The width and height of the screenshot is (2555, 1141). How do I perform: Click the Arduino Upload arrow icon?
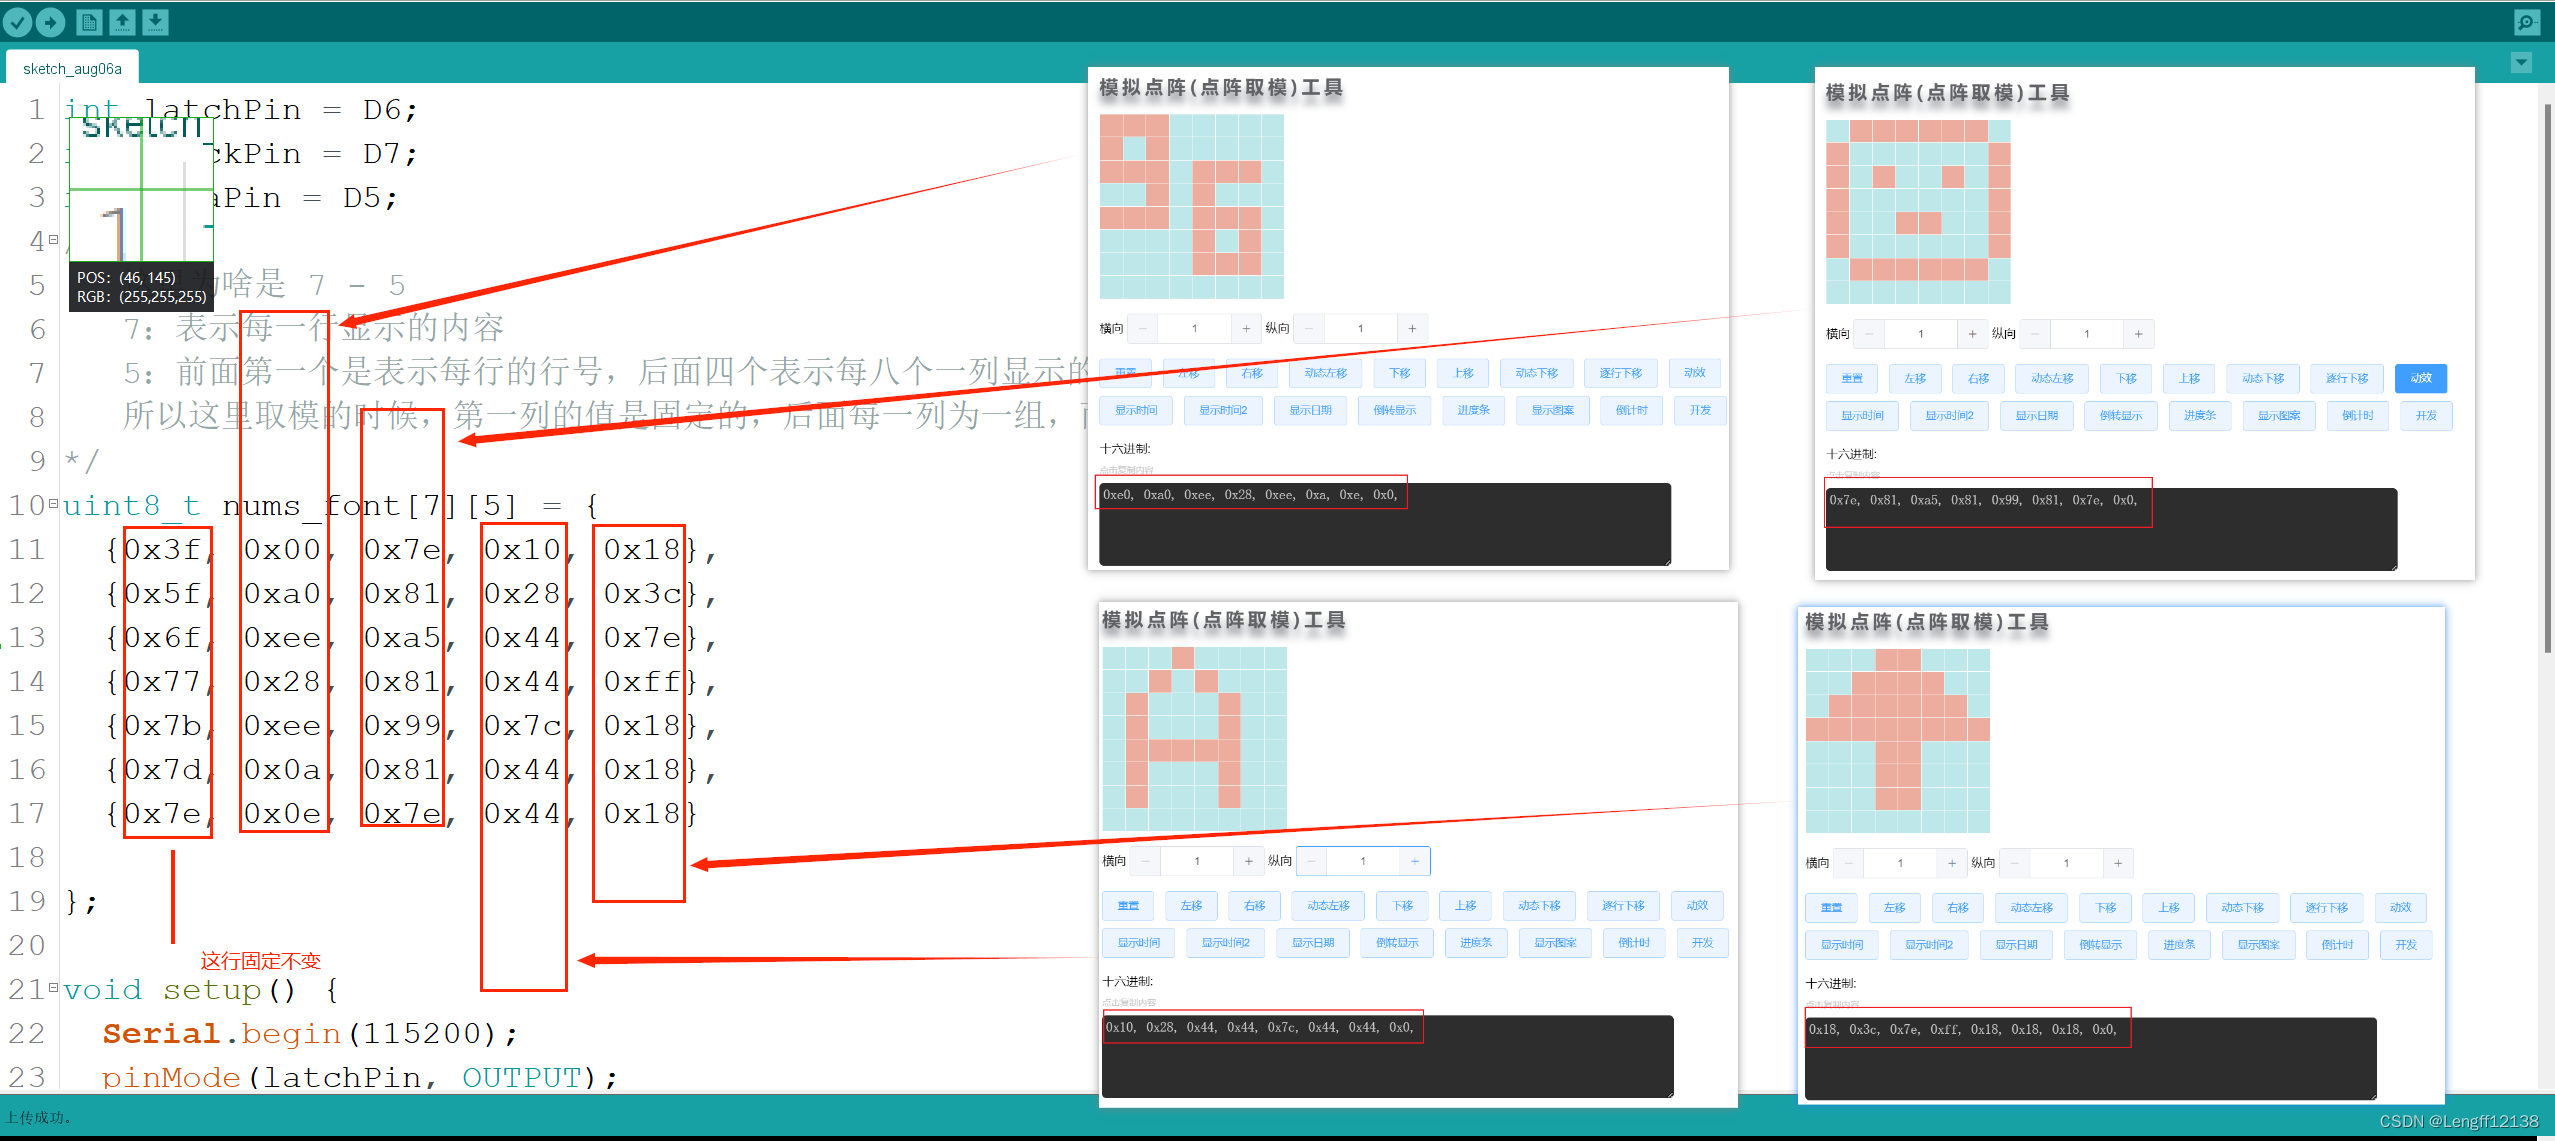pos(51,21)
